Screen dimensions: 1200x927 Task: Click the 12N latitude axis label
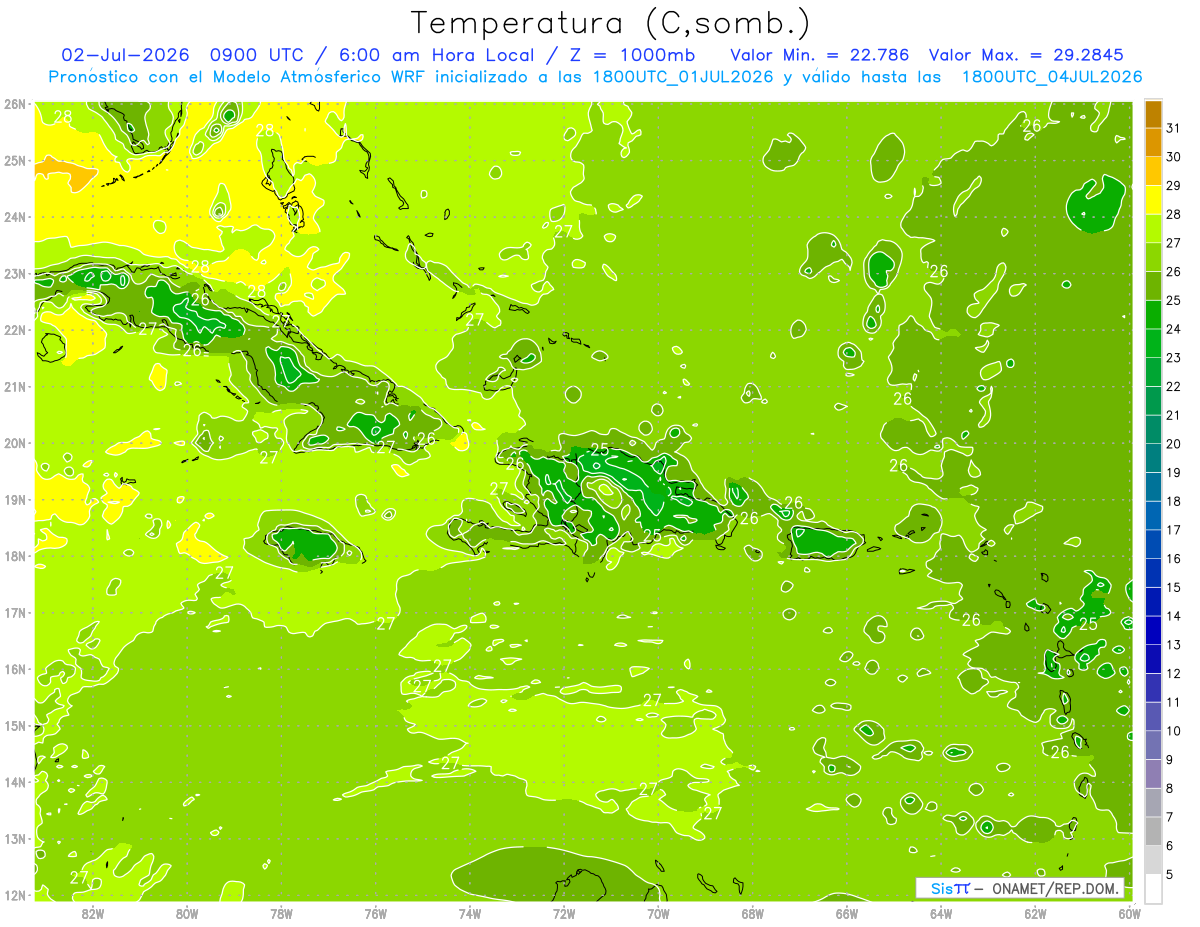click(14, 895)
